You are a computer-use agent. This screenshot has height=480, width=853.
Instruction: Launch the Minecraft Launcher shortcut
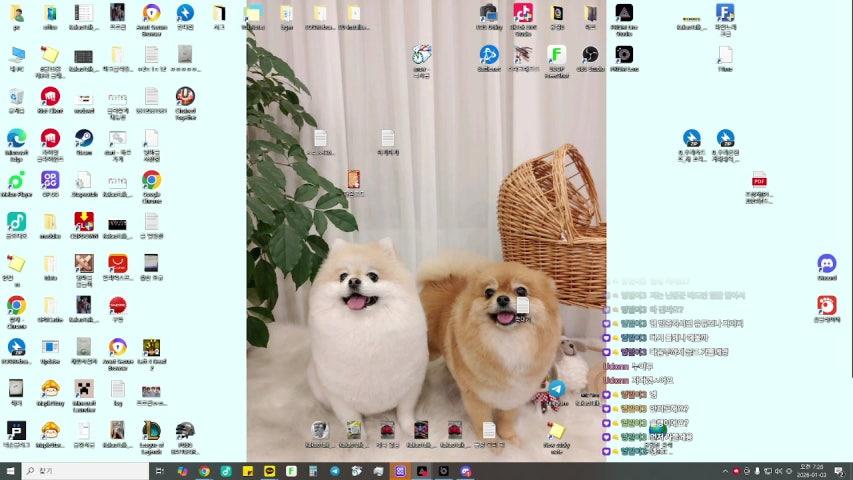coord(84,389)
